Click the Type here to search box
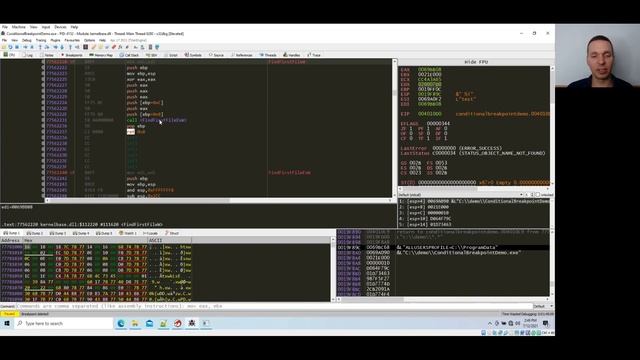The image size is (640, 360). pos(64,323)
